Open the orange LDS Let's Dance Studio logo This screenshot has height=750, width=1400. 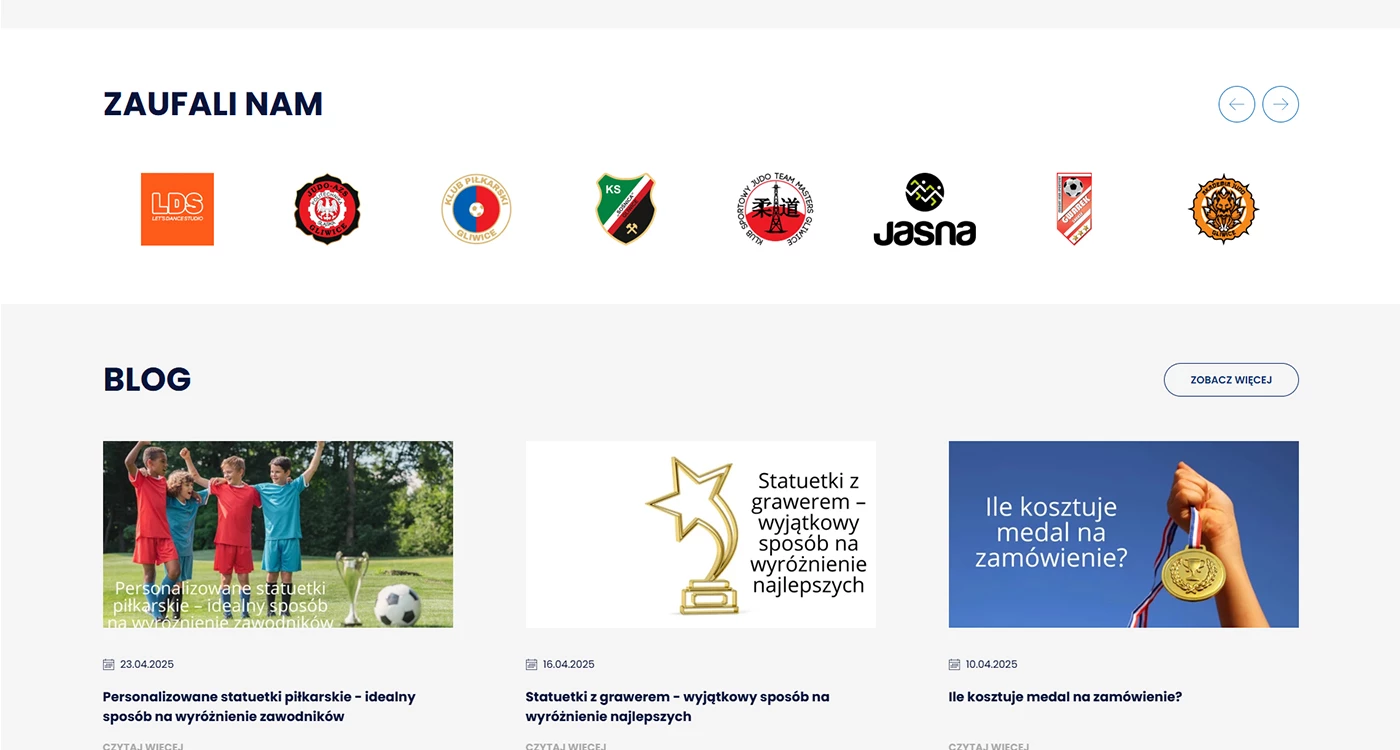pyautogui.click(x=177, y=209)
